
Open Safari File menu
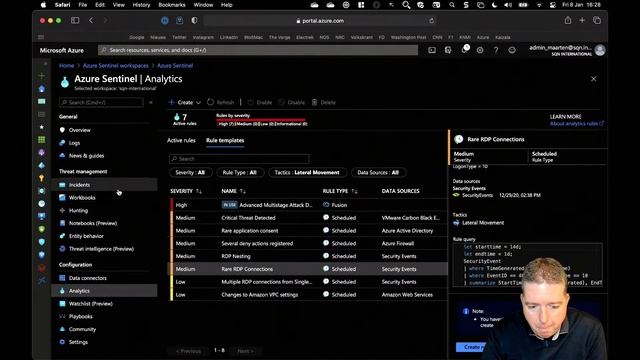click(83, 5)
